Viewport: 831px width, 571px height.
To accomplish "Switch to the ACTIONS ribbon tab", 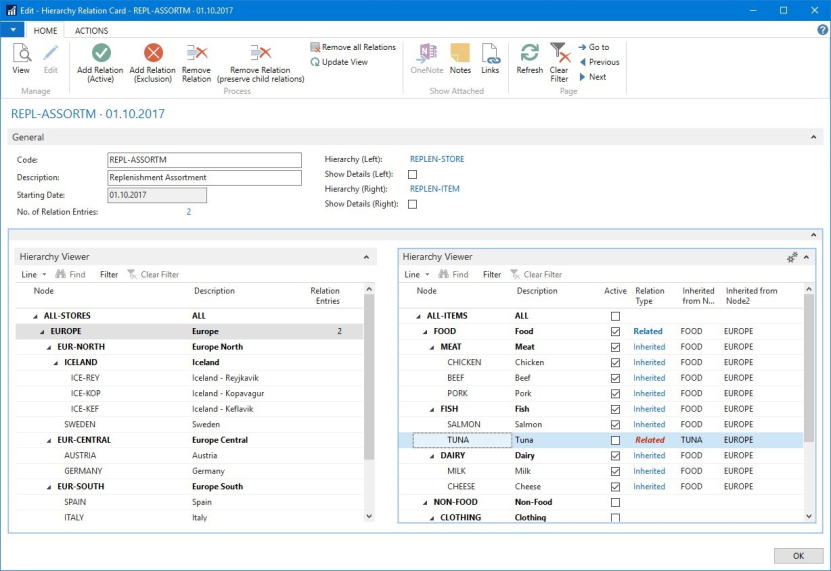I will tap(91, 31).
